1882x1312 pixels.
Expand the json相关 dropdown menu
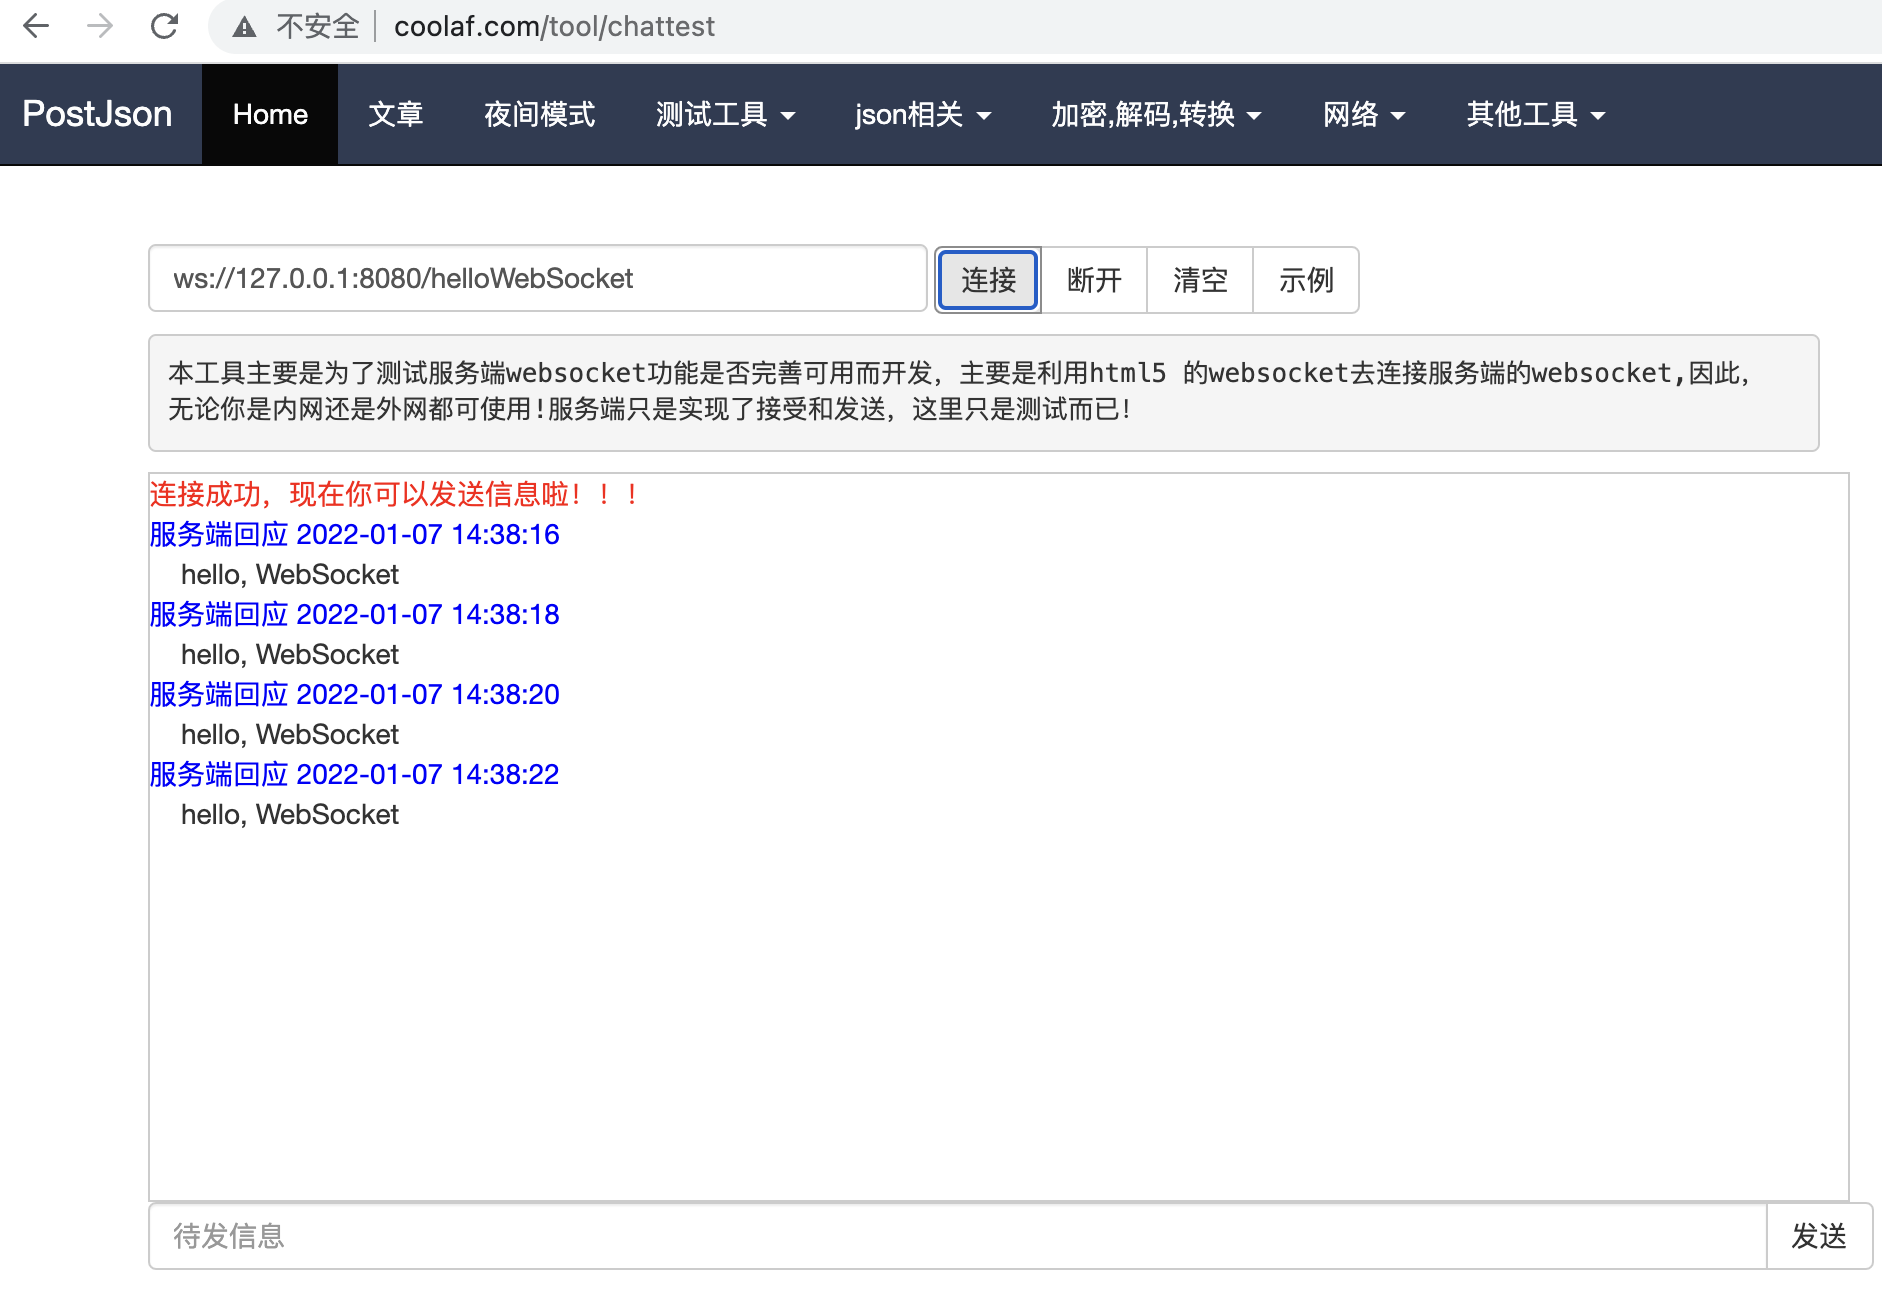tap(923, 114)
